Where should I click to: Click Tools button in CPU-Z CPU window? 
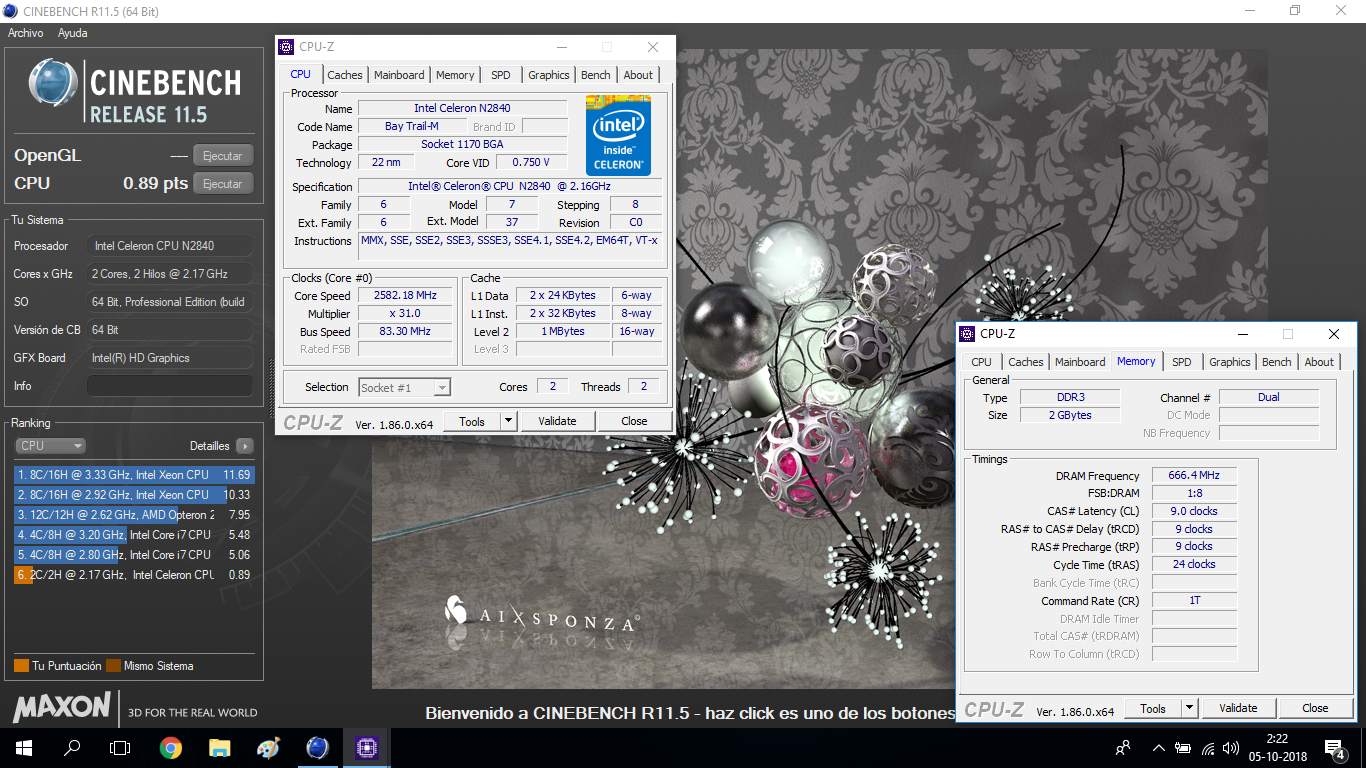coord(472,422)
